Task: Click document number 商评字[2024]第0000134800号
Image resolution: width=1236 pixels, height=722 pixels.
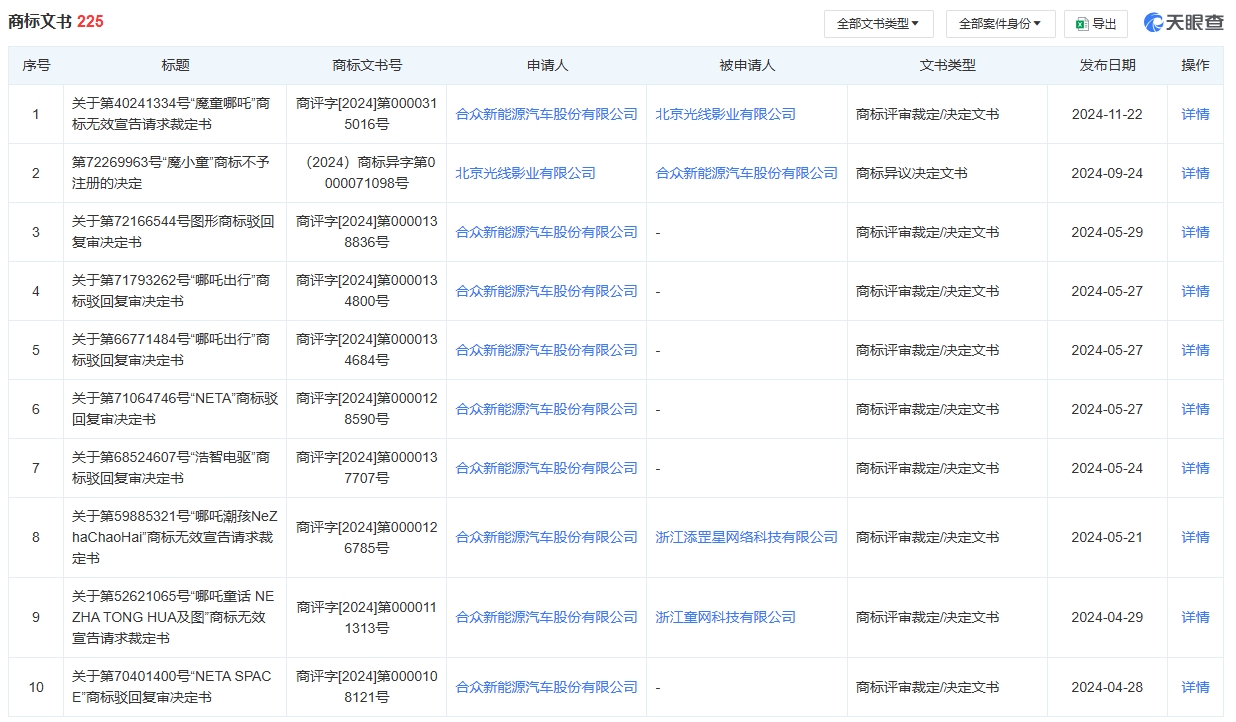Action: point(367,291)
